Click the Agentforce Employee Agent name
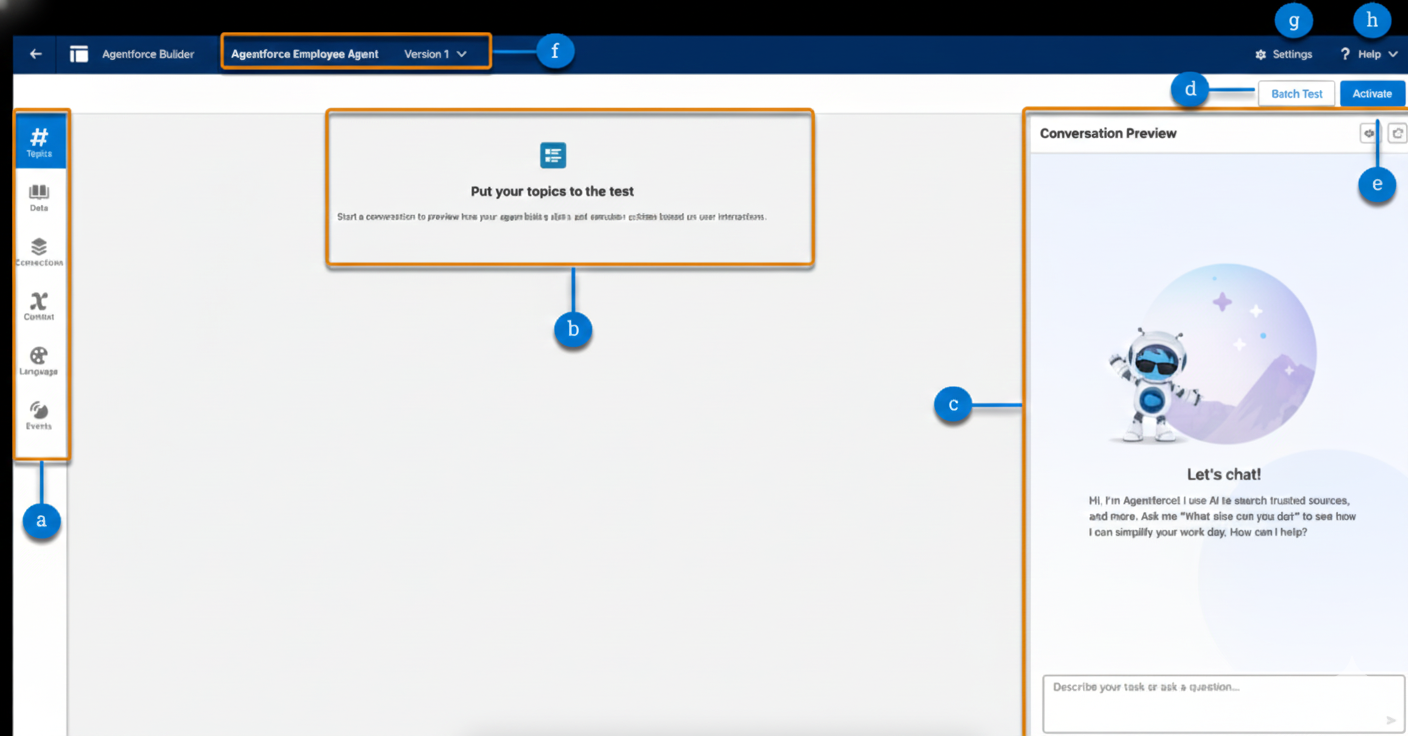The width and height of the screenshot is (1408, 736). (x=305, y=54)
